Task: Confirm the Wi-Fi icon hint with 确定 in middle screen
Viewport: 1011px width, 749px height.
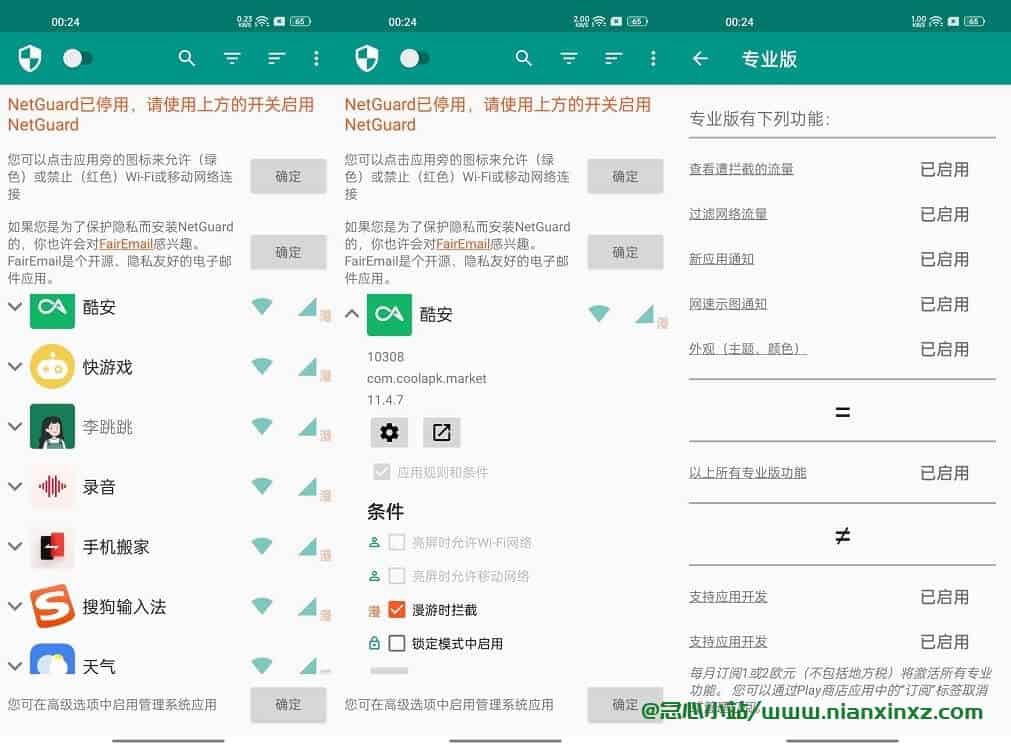Action: [x=625, y=177]
